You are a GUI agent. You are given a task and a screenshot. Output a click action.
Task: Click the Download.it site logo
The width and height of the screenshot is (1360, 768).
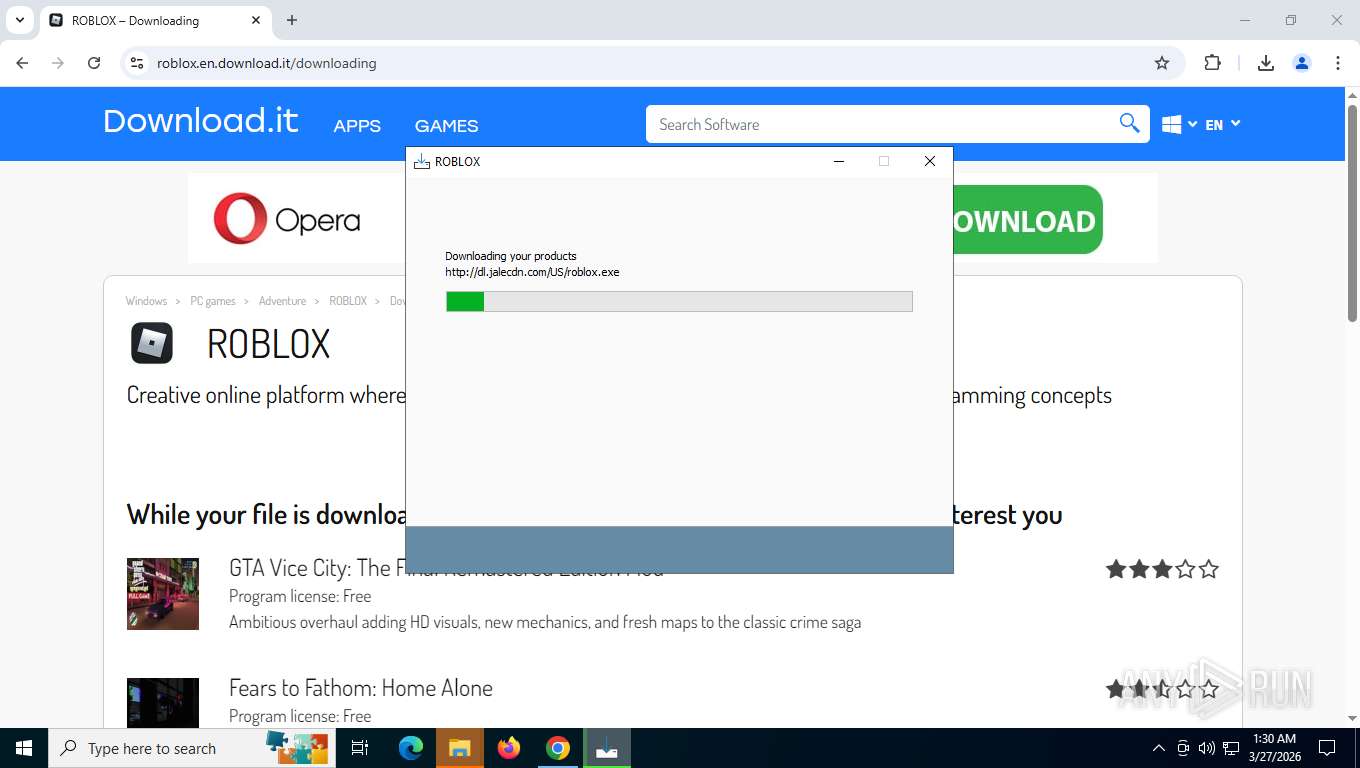pyautogui.click(x=201, y=121)
